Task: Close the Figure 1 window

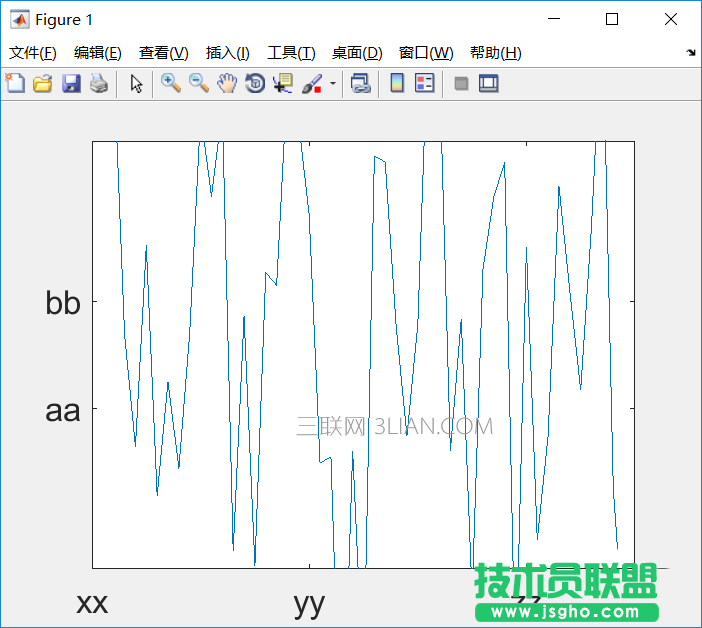Action: (x=671, y=19)
